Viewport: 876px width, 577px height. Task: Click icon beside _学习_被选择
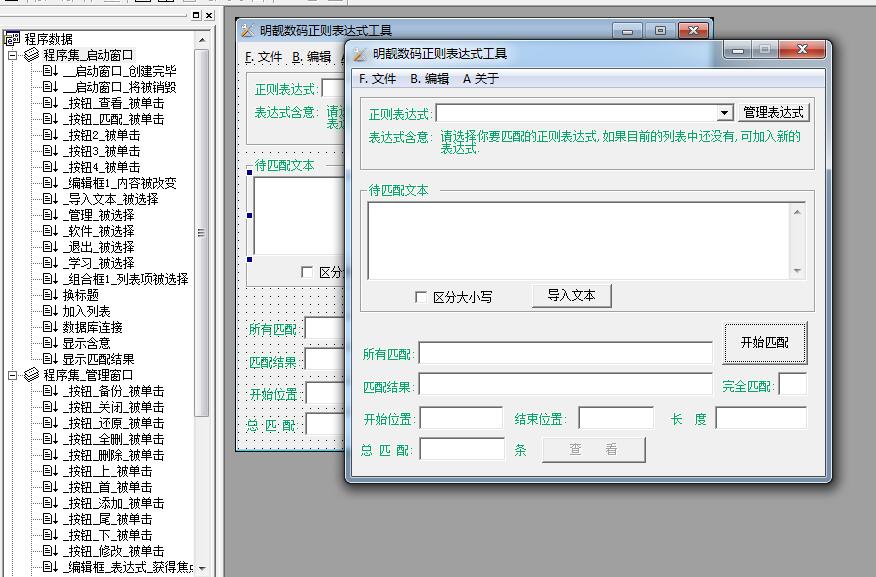pyautogui.click(x=50, y=263)
